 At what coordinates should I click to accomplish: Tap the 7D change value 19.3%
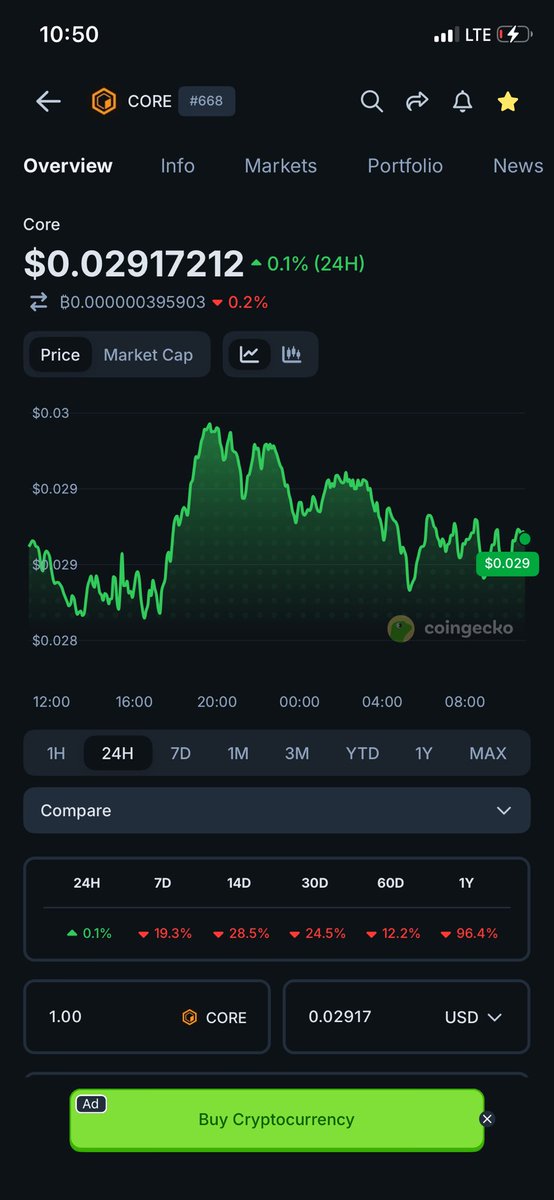(x=165, y=933)
